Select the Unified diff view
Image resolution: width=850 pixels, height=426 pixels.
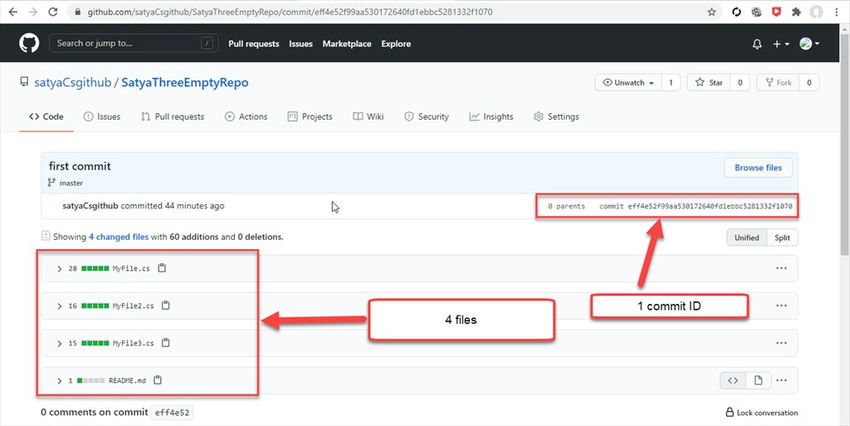coord(746,237)
